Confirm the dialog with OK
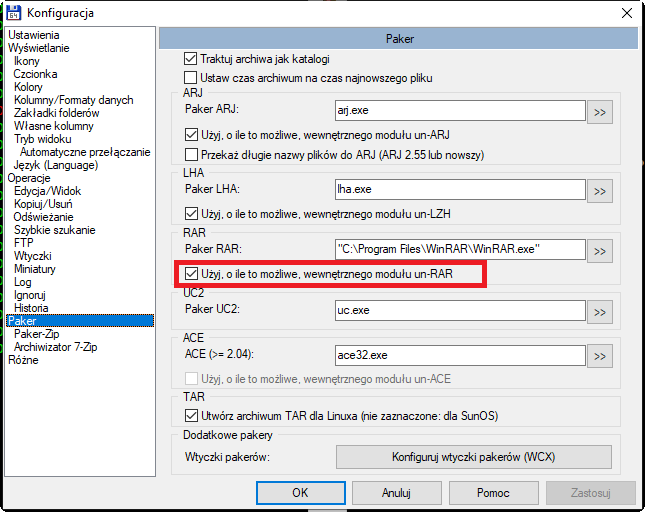This screenshot has height=512, width=645. (x=301, y=493)
